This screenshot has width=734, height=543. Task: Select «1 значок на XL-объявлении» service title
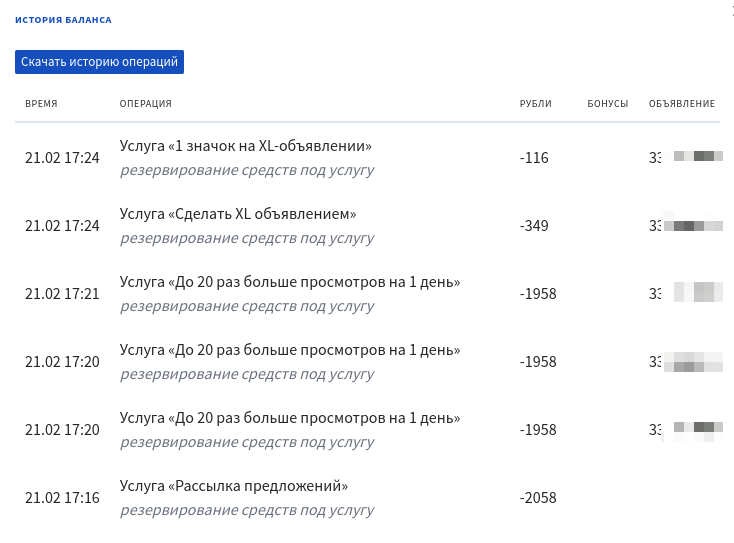click(245, 146)
